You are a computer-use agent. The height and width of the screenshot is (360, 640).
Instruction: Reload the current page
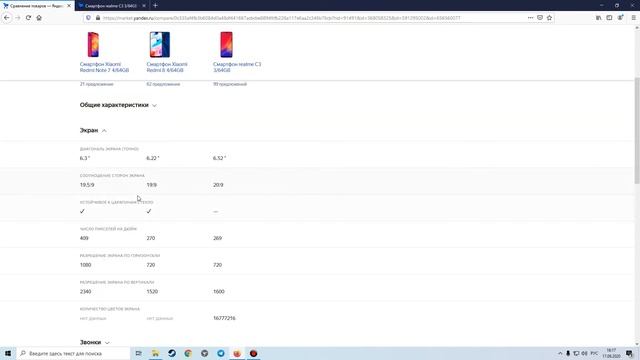(28, 18)
